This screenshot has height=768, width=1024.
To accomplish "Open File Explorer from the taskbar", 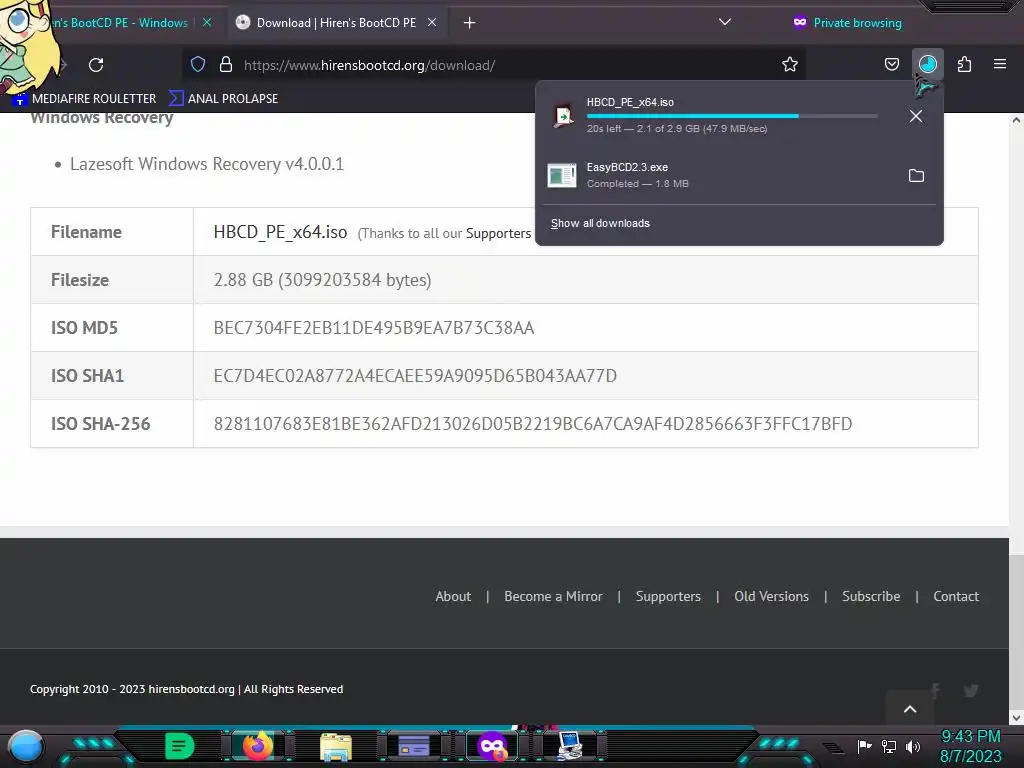I will tap(336, 747).
